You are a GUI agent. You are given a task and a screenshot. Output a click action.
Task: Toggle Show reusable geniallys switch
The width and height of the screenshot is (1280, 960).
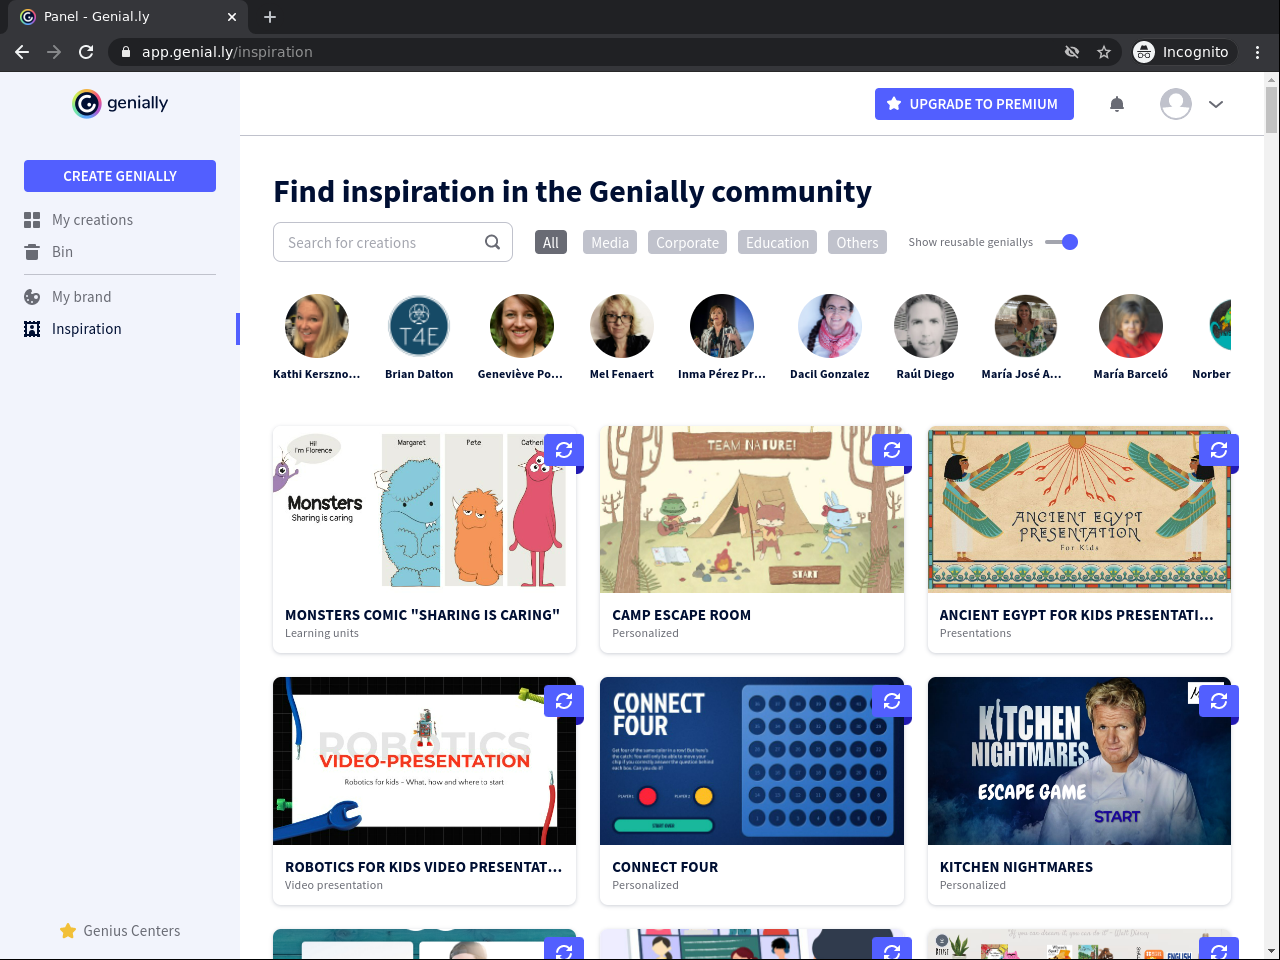coord(1061,242)
